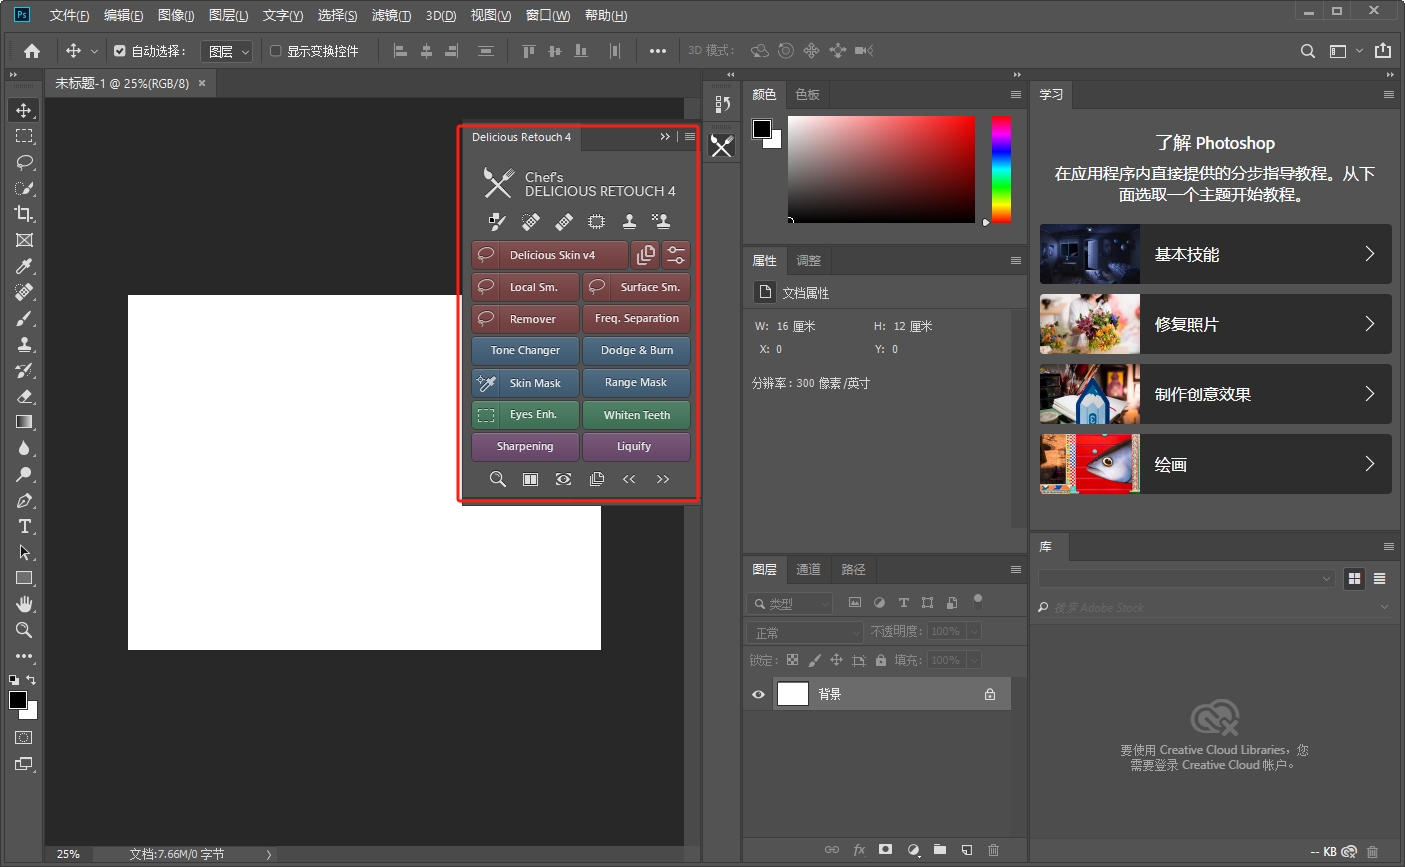This screenshot has height=867, width=1405.
Task: Click the foreground color swatch in Color panel
Action: click(762, 128)
